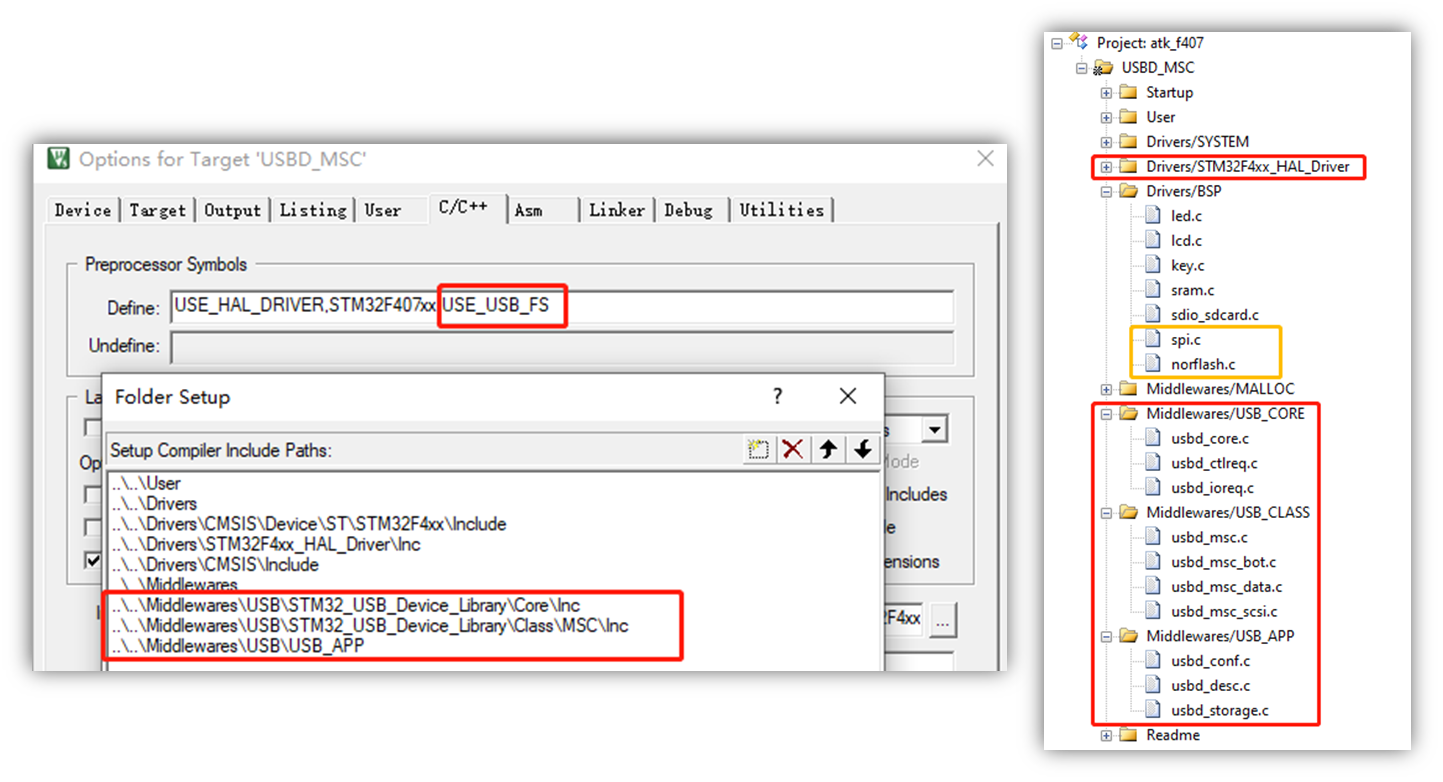Viewport: 1443px width, 782px height.
Task: Select the Drivers\CMSIS\Include path entry
Action: coord(215,564)
